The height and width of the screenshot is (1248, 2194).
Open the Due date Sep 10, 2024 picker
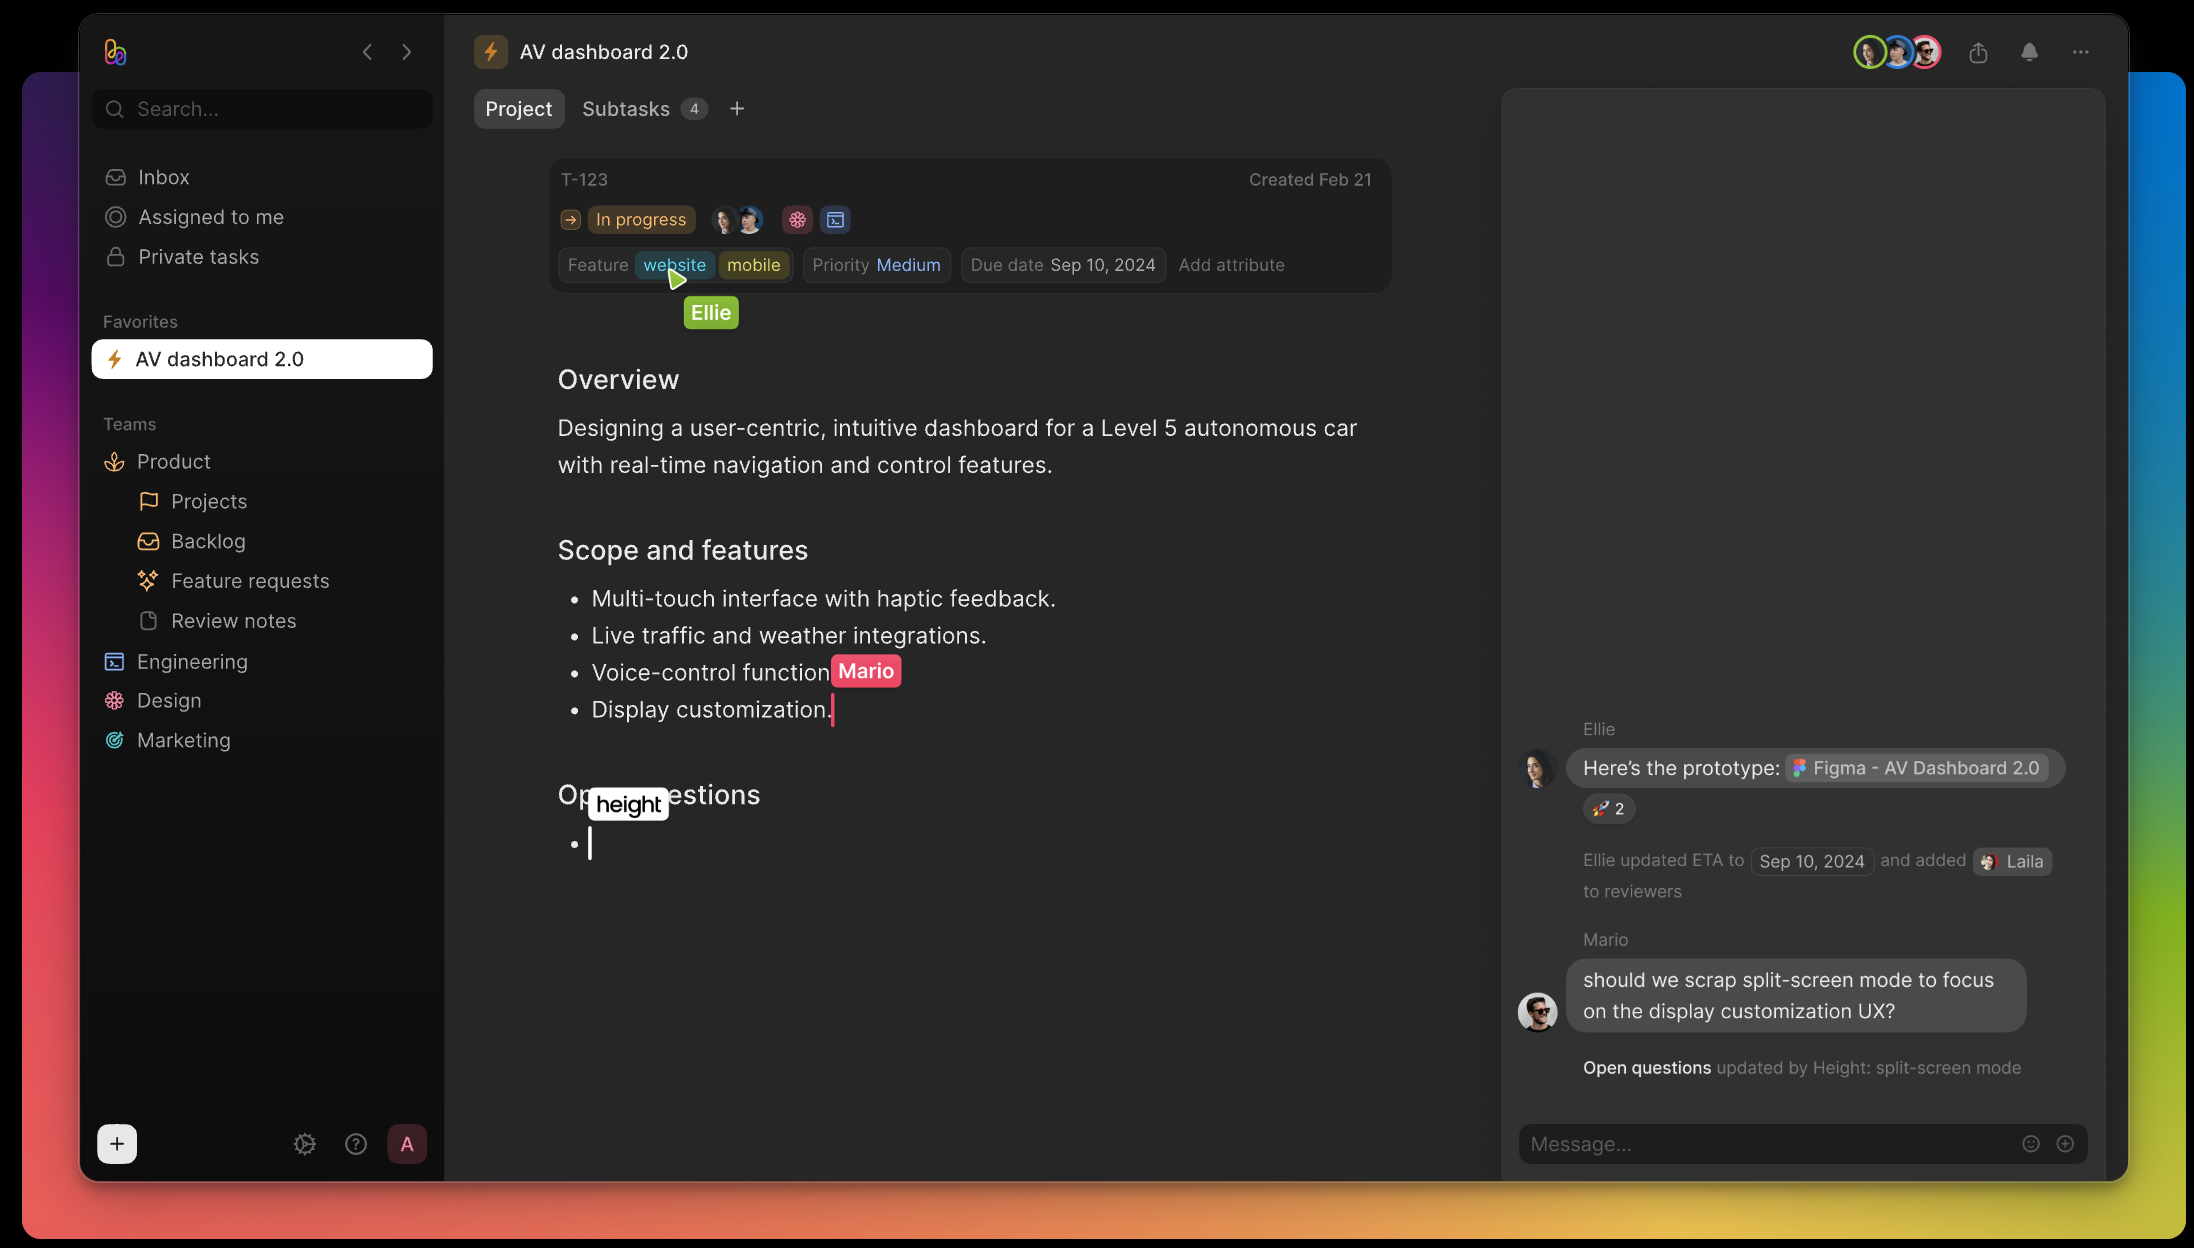coord(1063,265)
